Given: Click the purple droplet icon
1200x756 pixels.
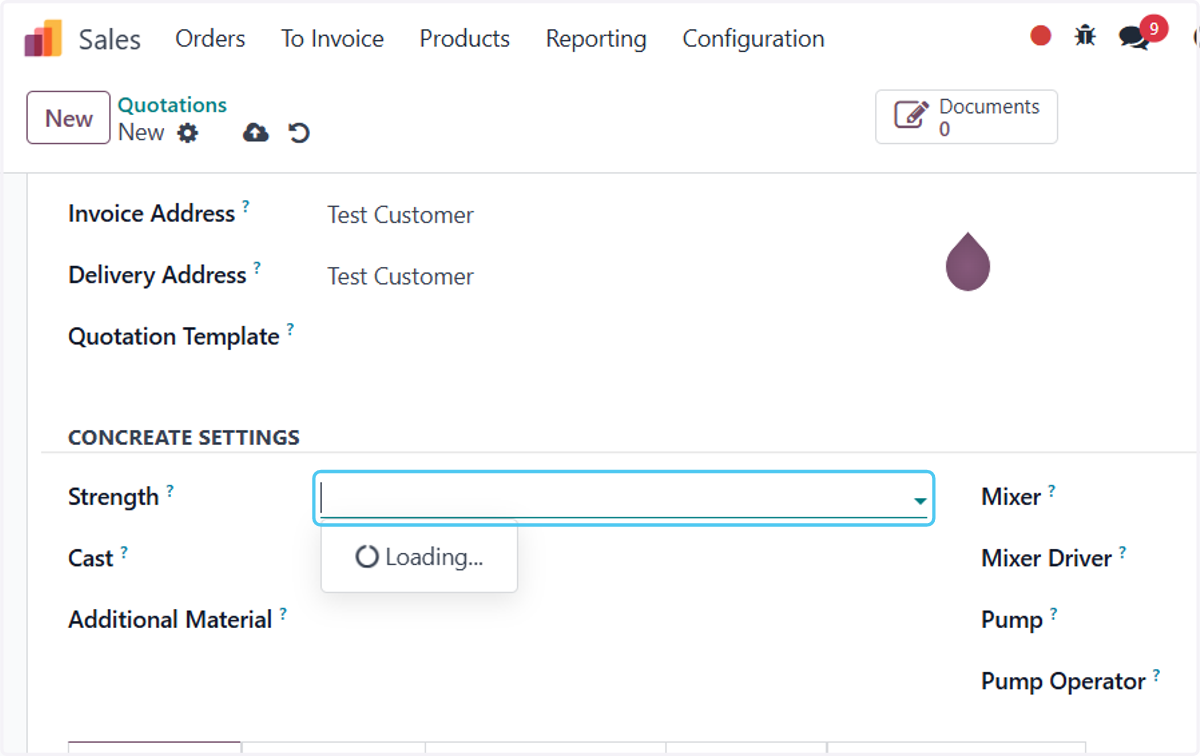Looking at the screenshot, I should 968,262.
